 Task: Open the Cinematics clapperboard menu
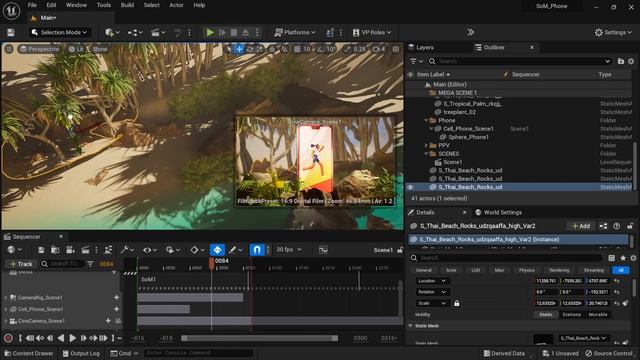coord(158,32)
